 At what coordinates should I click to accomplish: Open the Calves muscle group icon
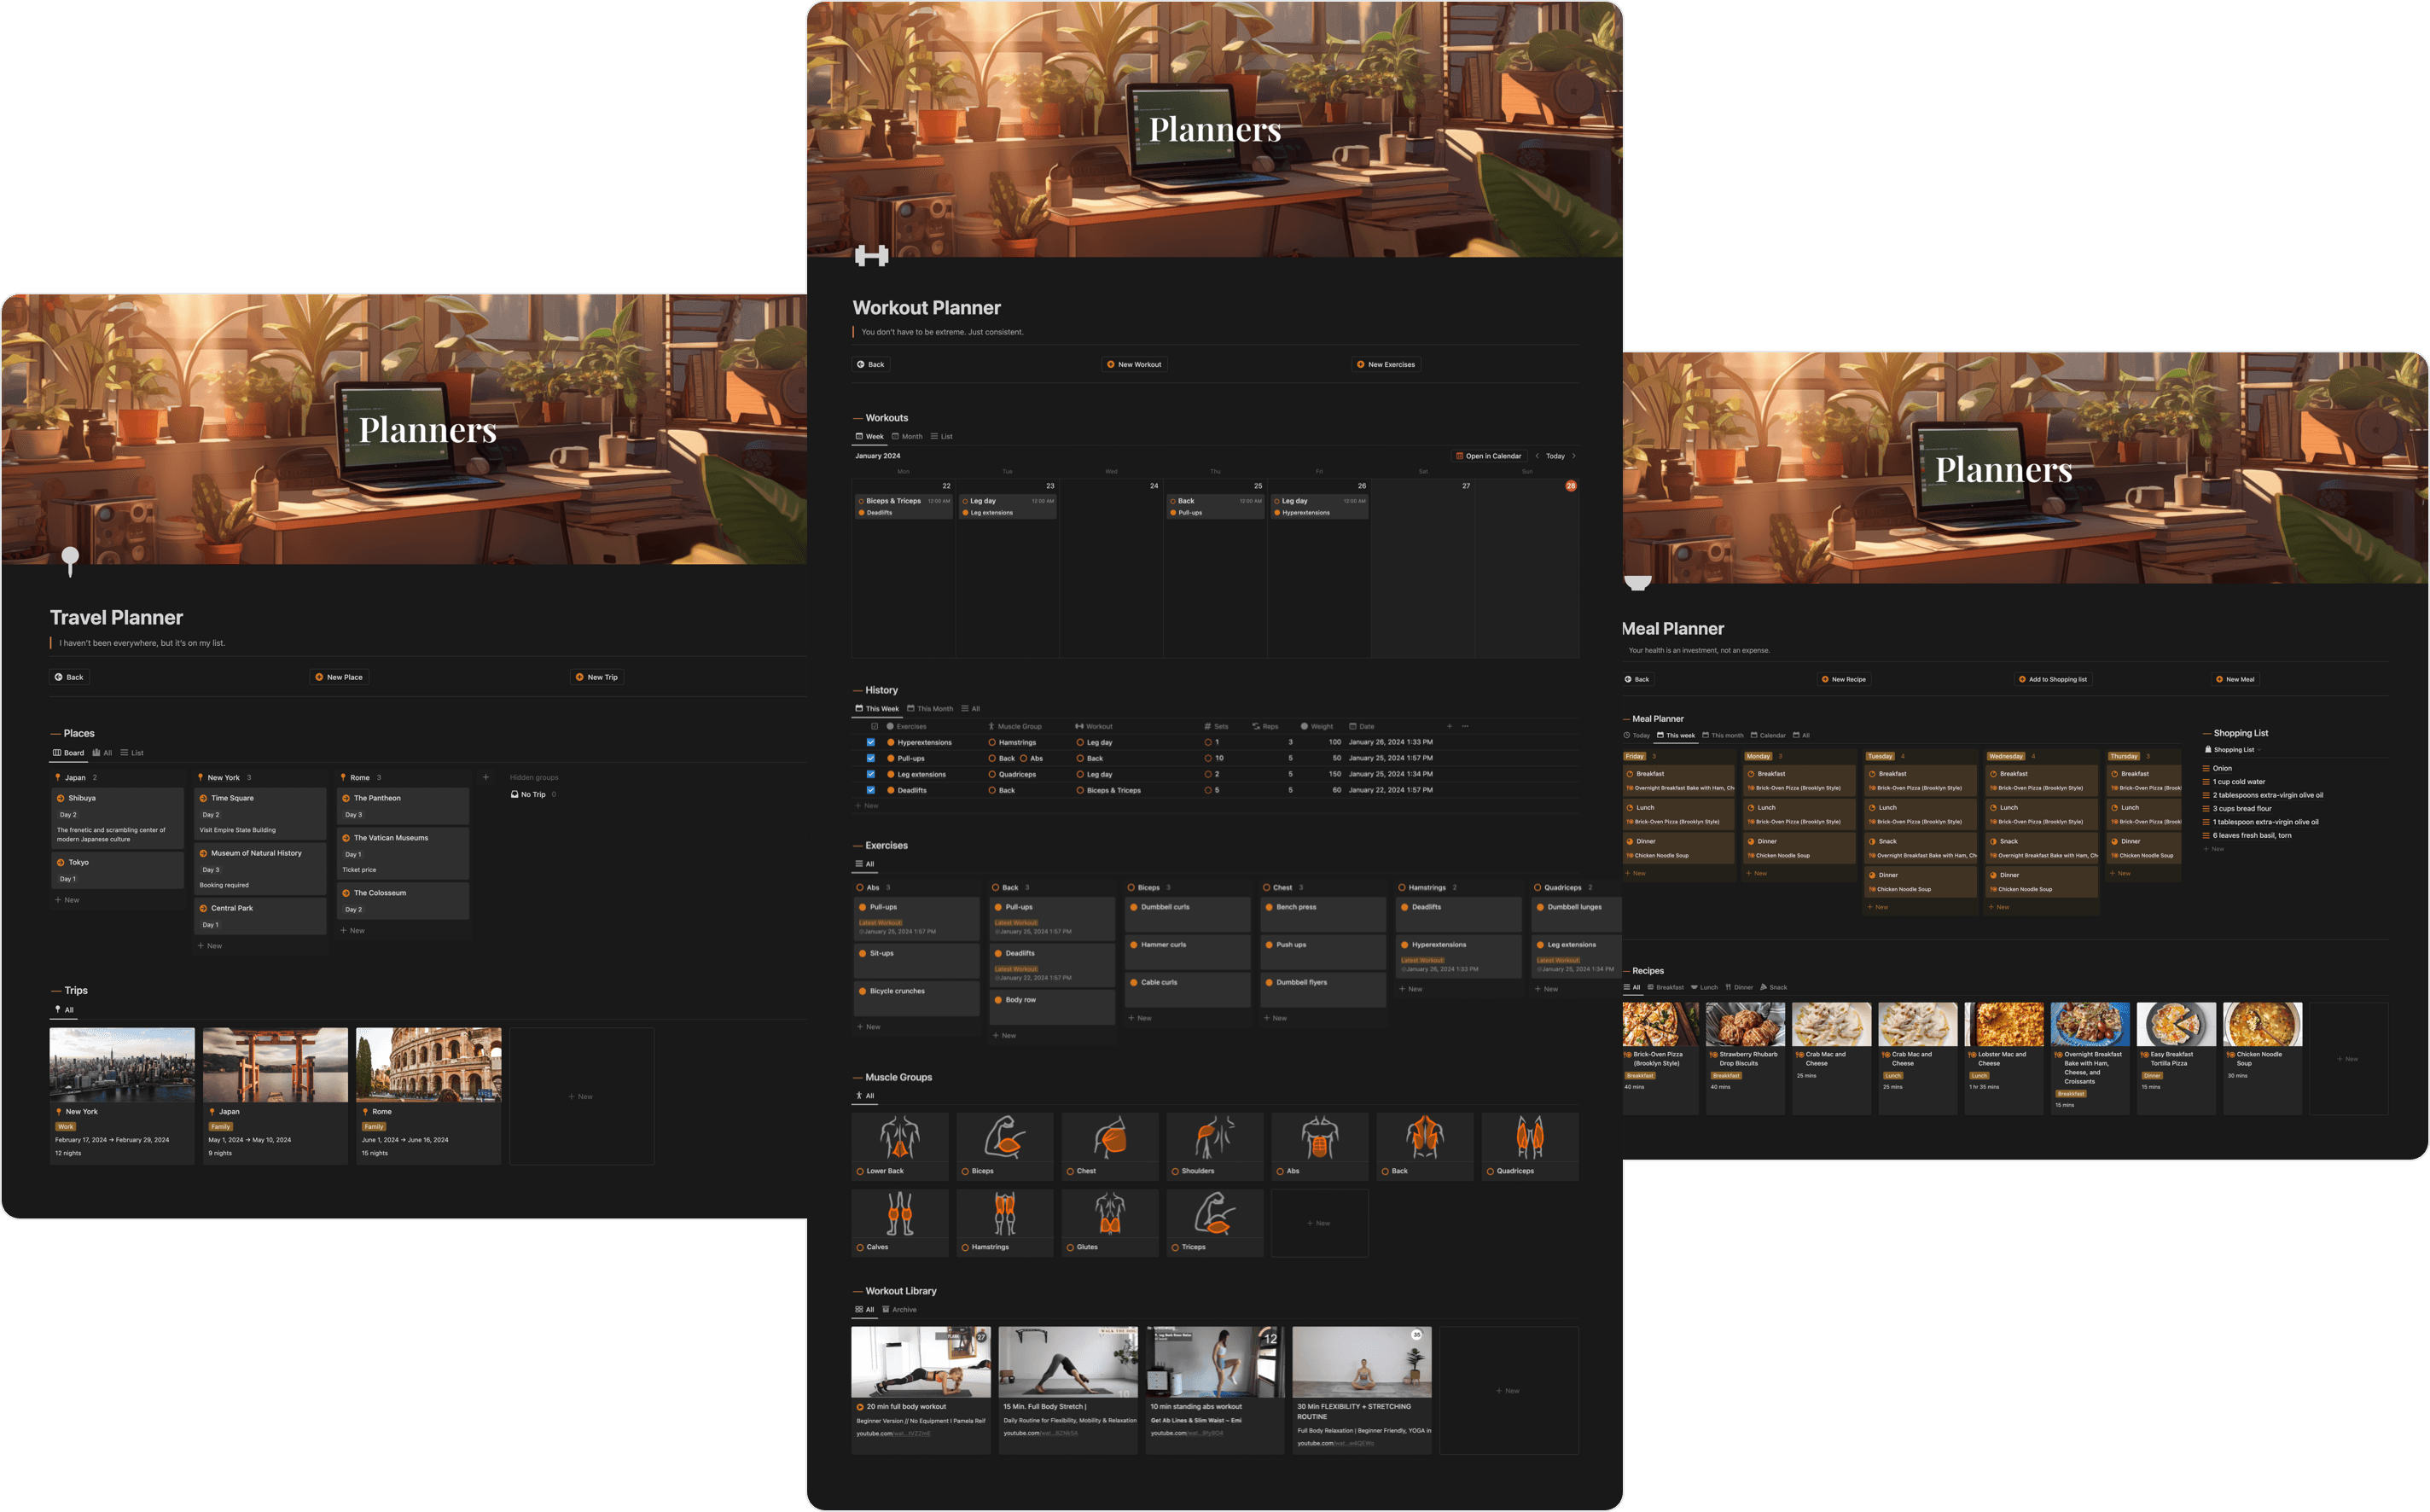coord(899,1214)
